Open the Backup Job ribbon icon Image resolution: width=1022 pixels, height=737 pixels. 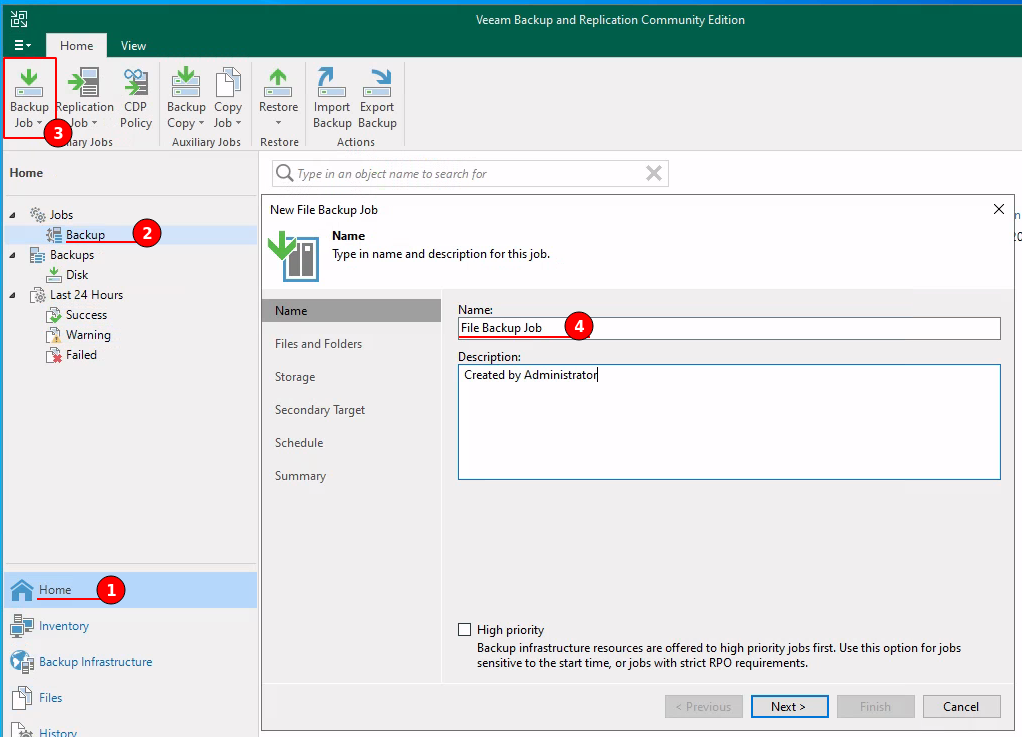pos(29,83)
